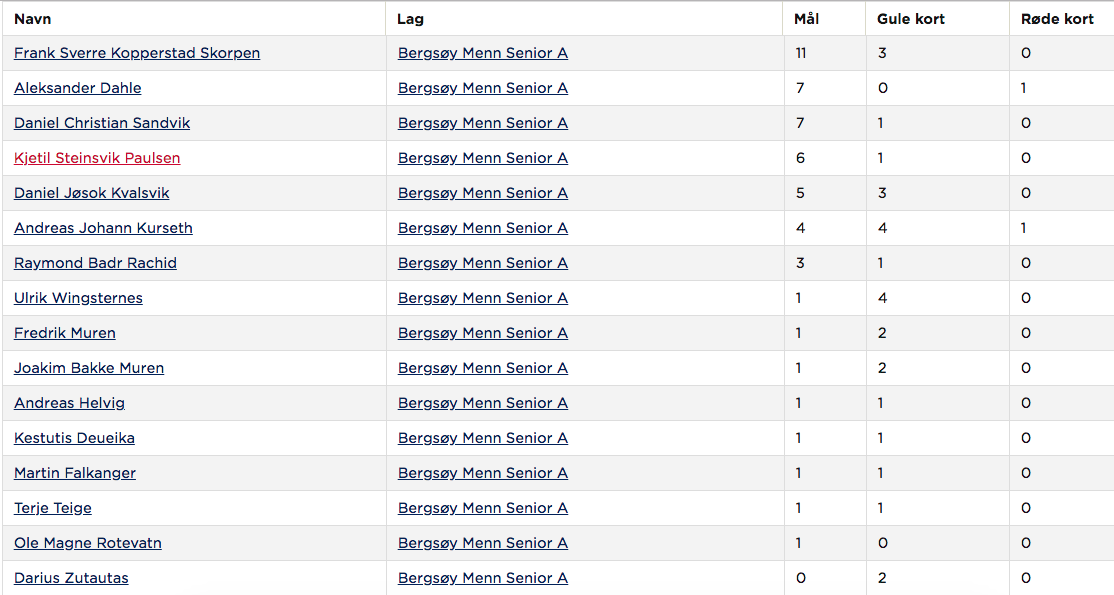Click the Aleksander Dahle name link
The width and height of the screenshot is (1114, 595).
[x=77, y=88]
